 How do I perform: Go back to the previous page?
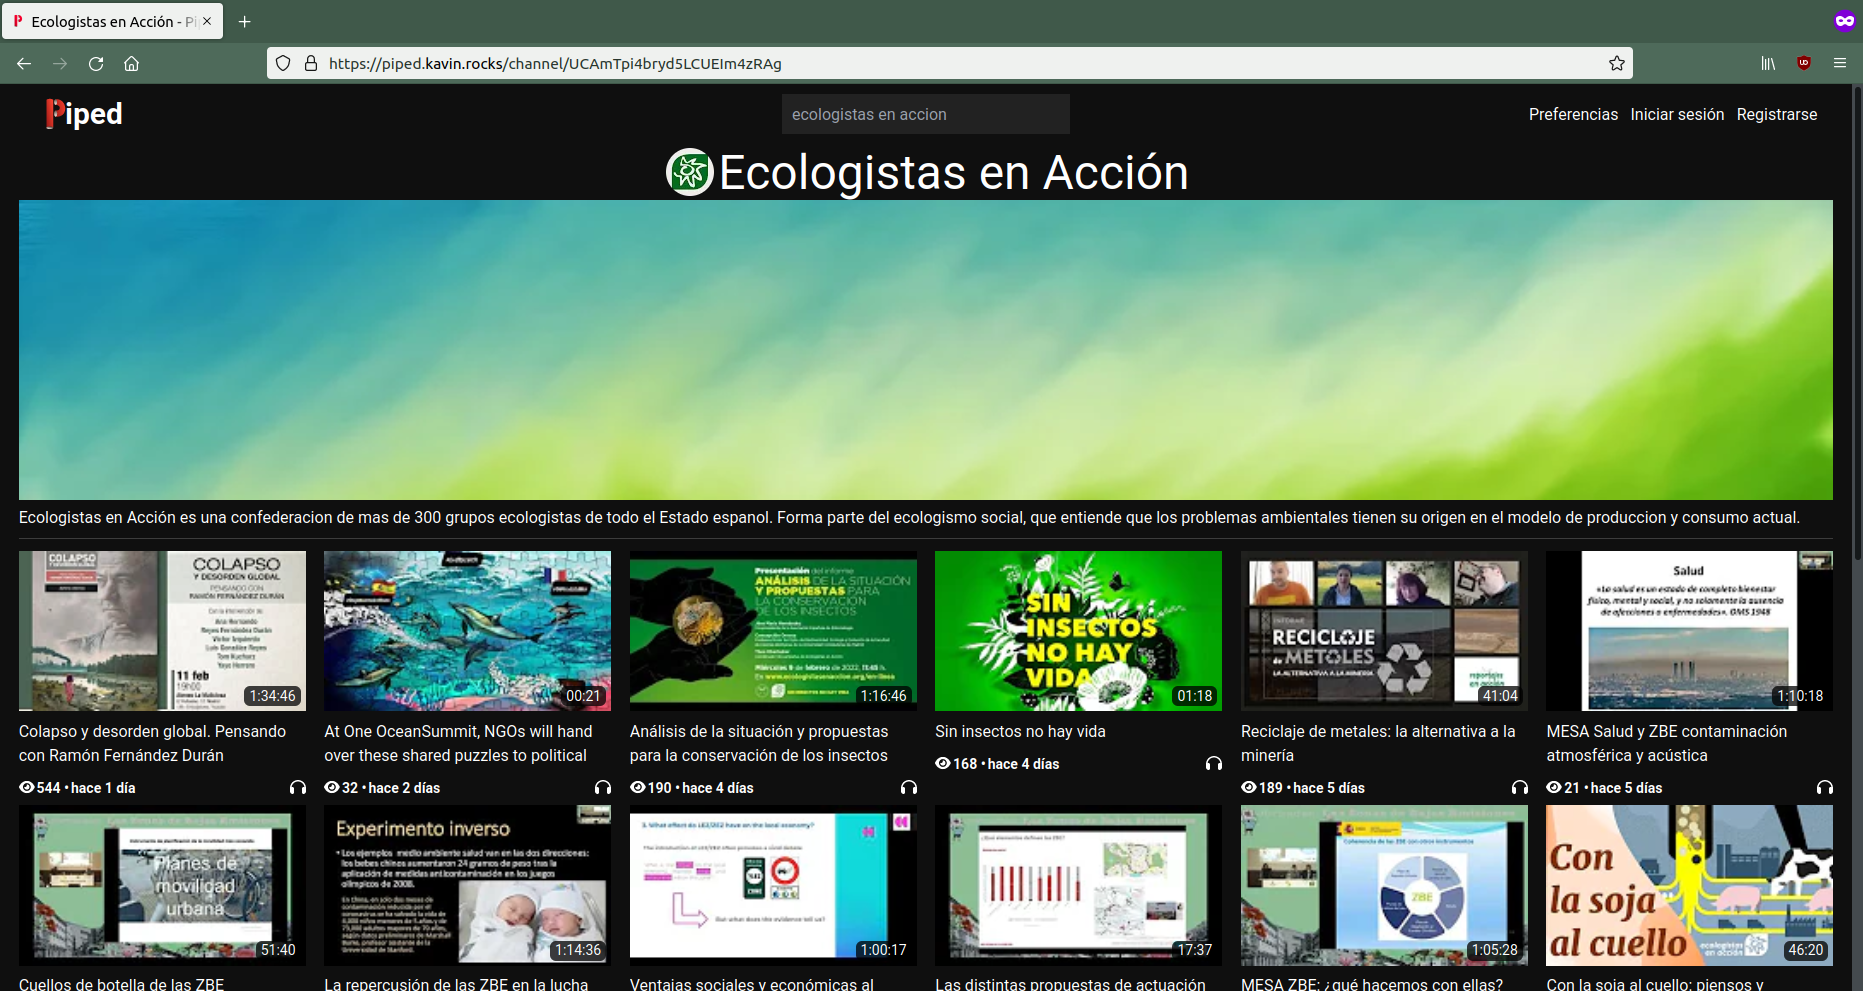click(x=24, y=63)
